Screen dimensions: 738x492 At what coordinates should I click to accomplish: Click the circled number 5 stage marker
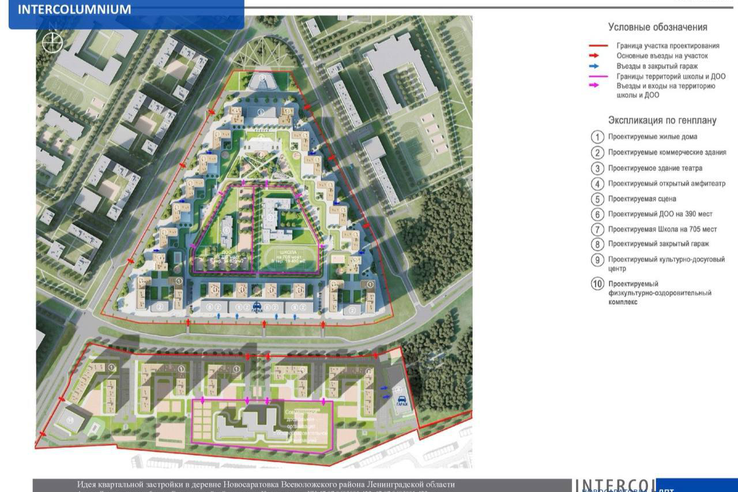597,199
